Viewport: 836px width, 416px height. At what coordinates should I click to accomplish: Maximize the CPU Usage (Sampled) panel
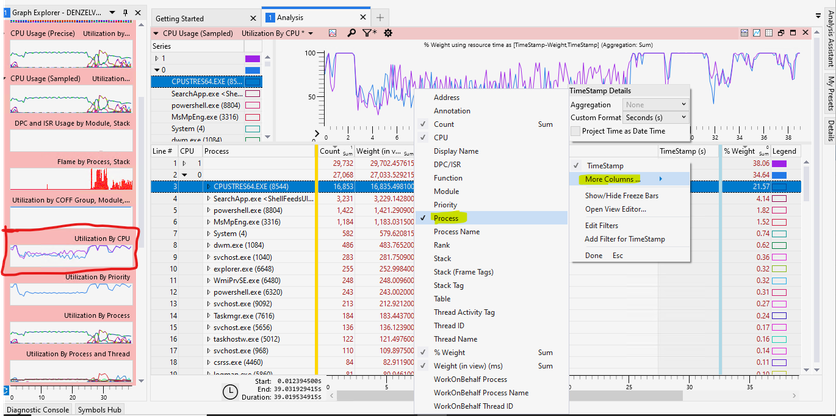pos(792,33)
